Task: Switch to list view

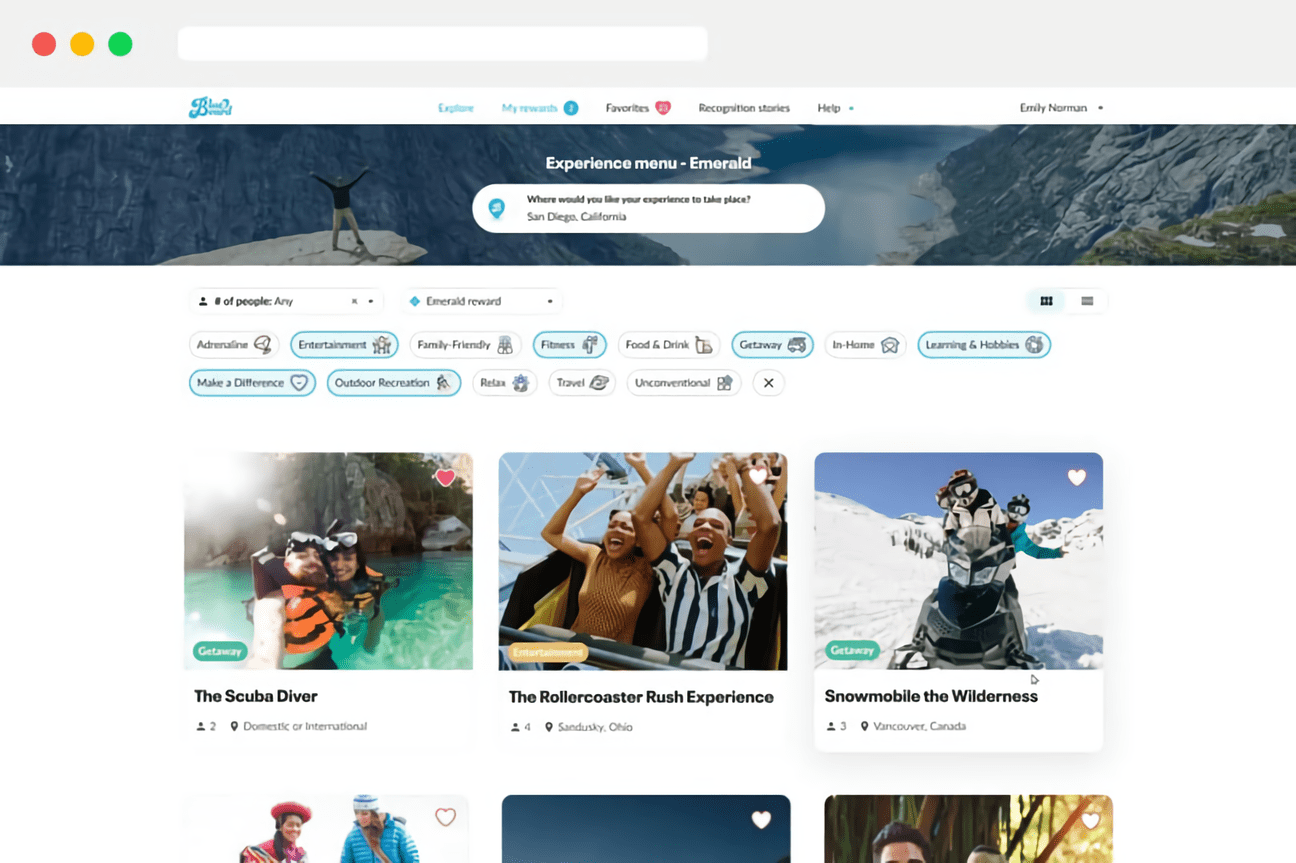Action: pos(1087,301)
